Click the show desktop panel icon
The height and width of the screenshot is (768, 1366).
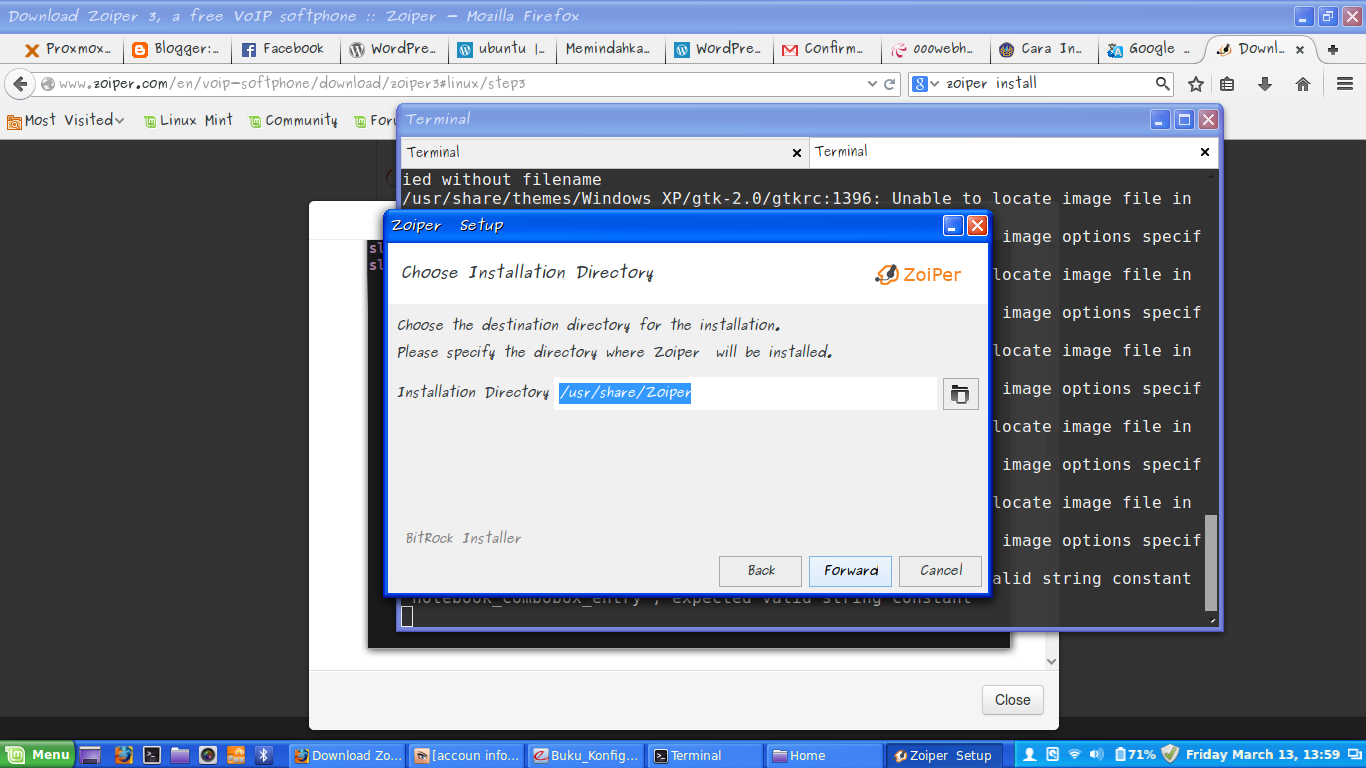tap(90, 755)
